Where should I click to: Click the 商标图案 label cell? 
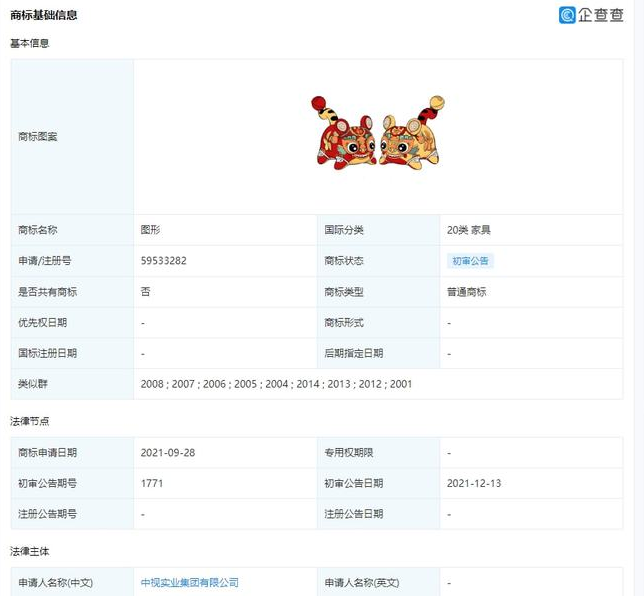click(72, 136)
